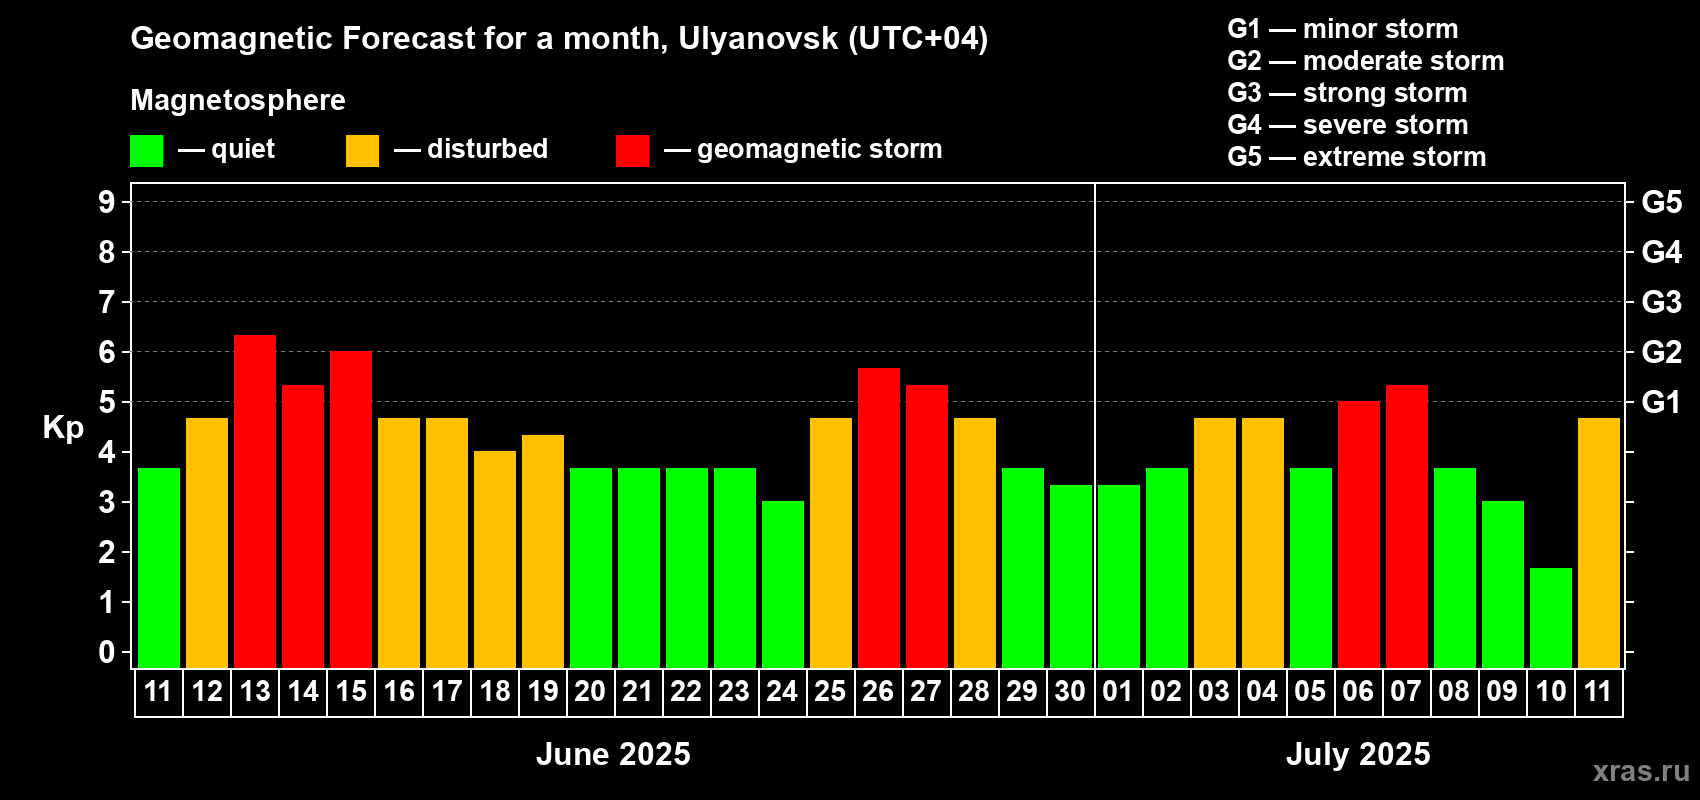Click date label 06 in July
This screenshot has height=800, width=1700.
(x=1358, y=692)
